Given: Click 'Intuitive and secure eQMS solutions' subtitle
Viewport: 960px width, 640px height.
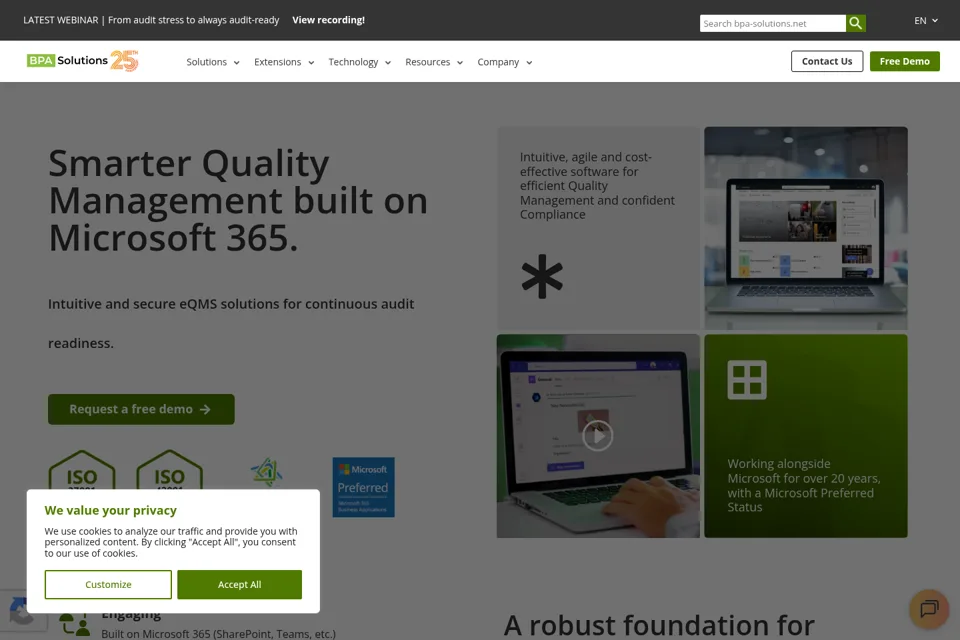Looking at the screenshot, I should (231, 323).
